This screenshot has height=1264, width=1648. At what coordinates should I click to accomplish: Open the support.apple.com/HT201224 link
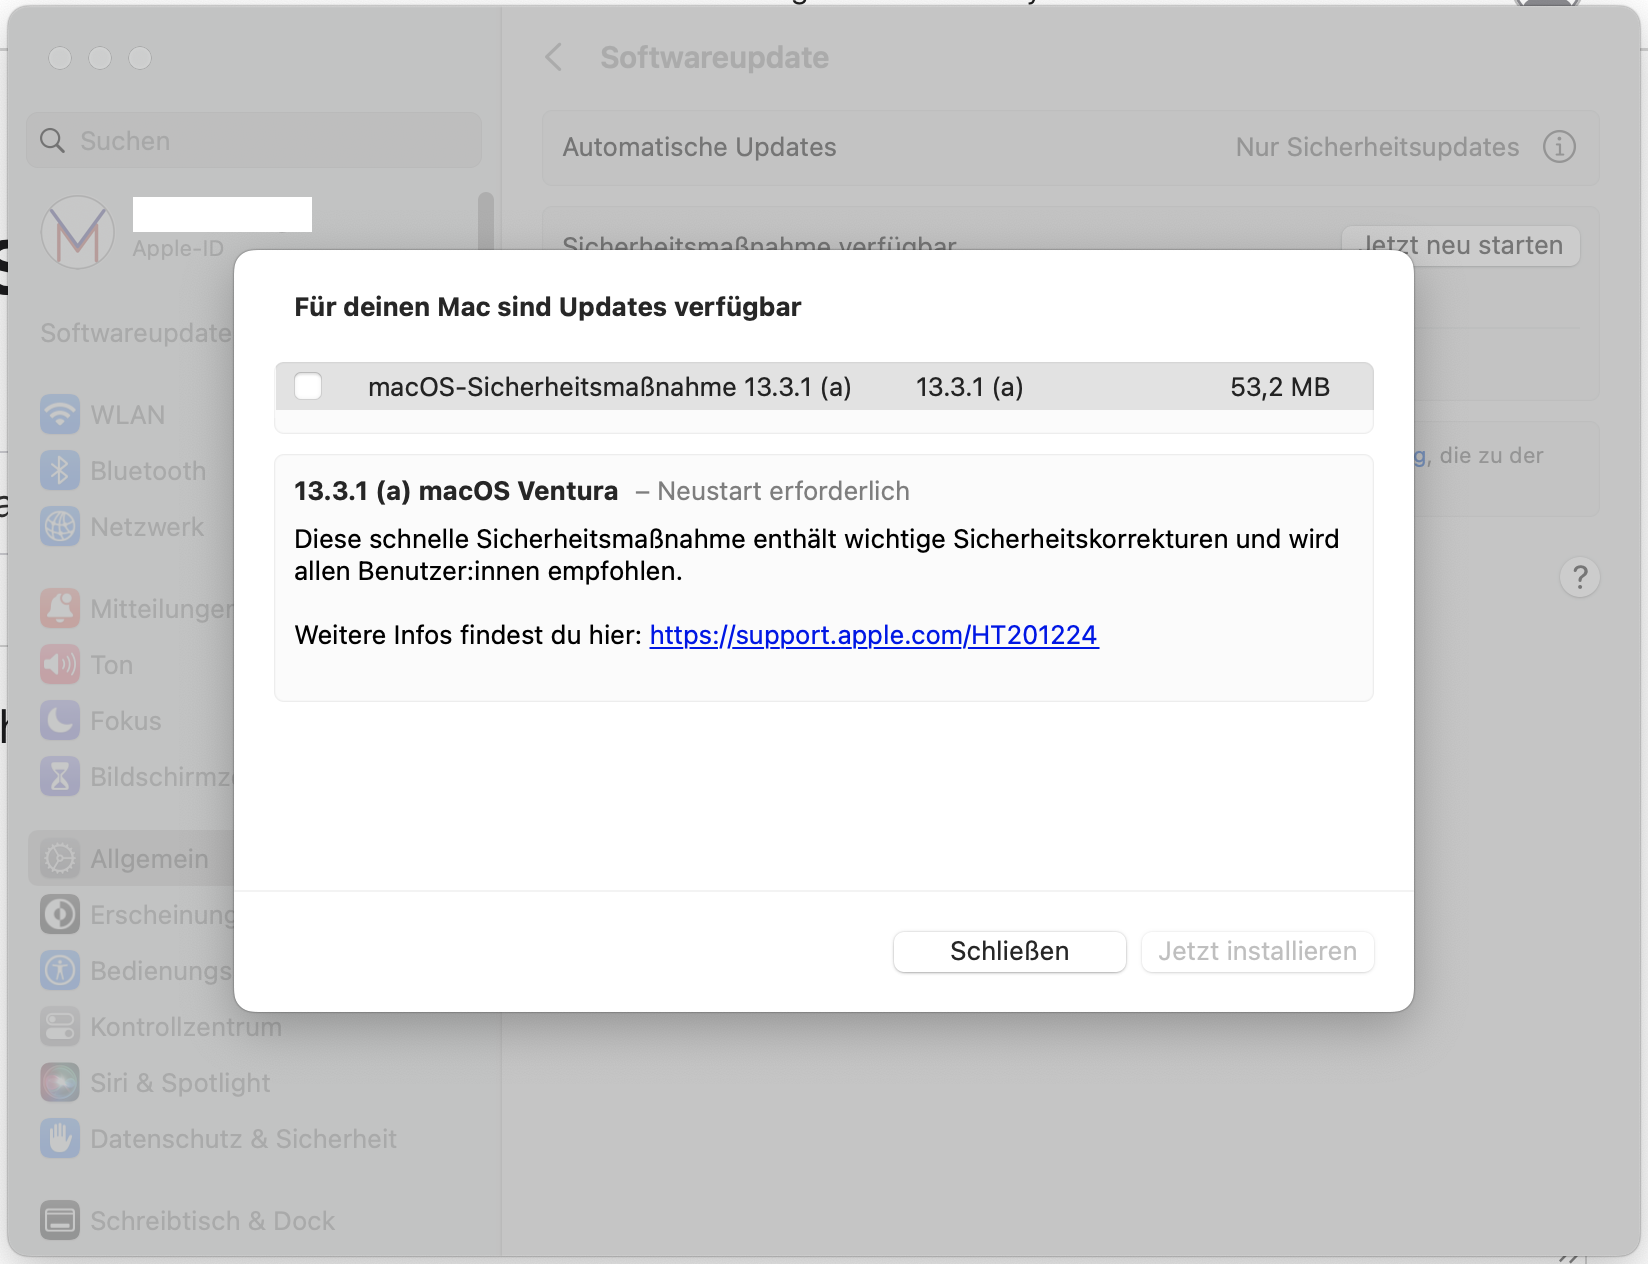[x=874, y=635]
